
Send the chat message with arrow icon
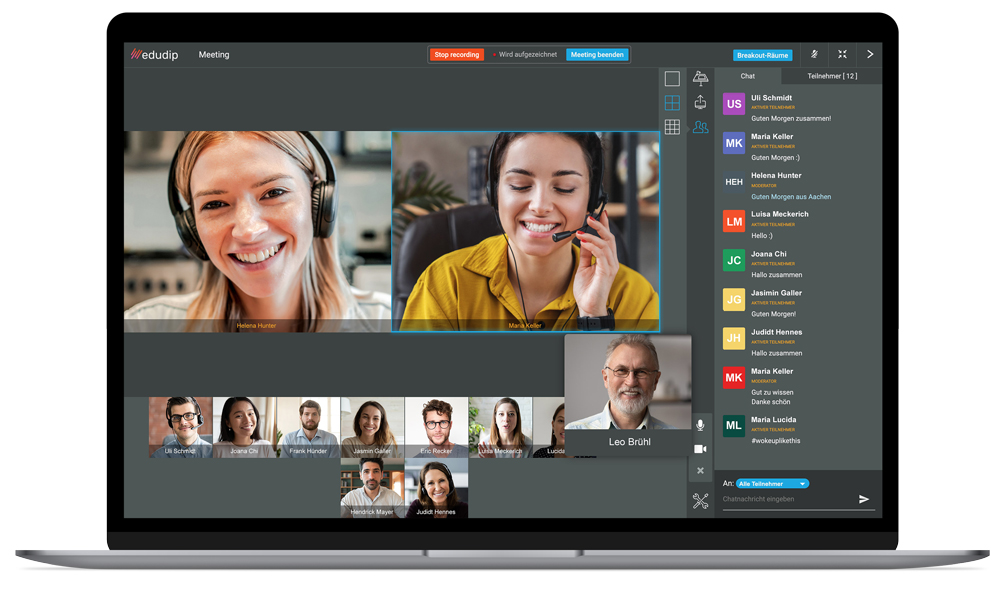click(864, 499)
